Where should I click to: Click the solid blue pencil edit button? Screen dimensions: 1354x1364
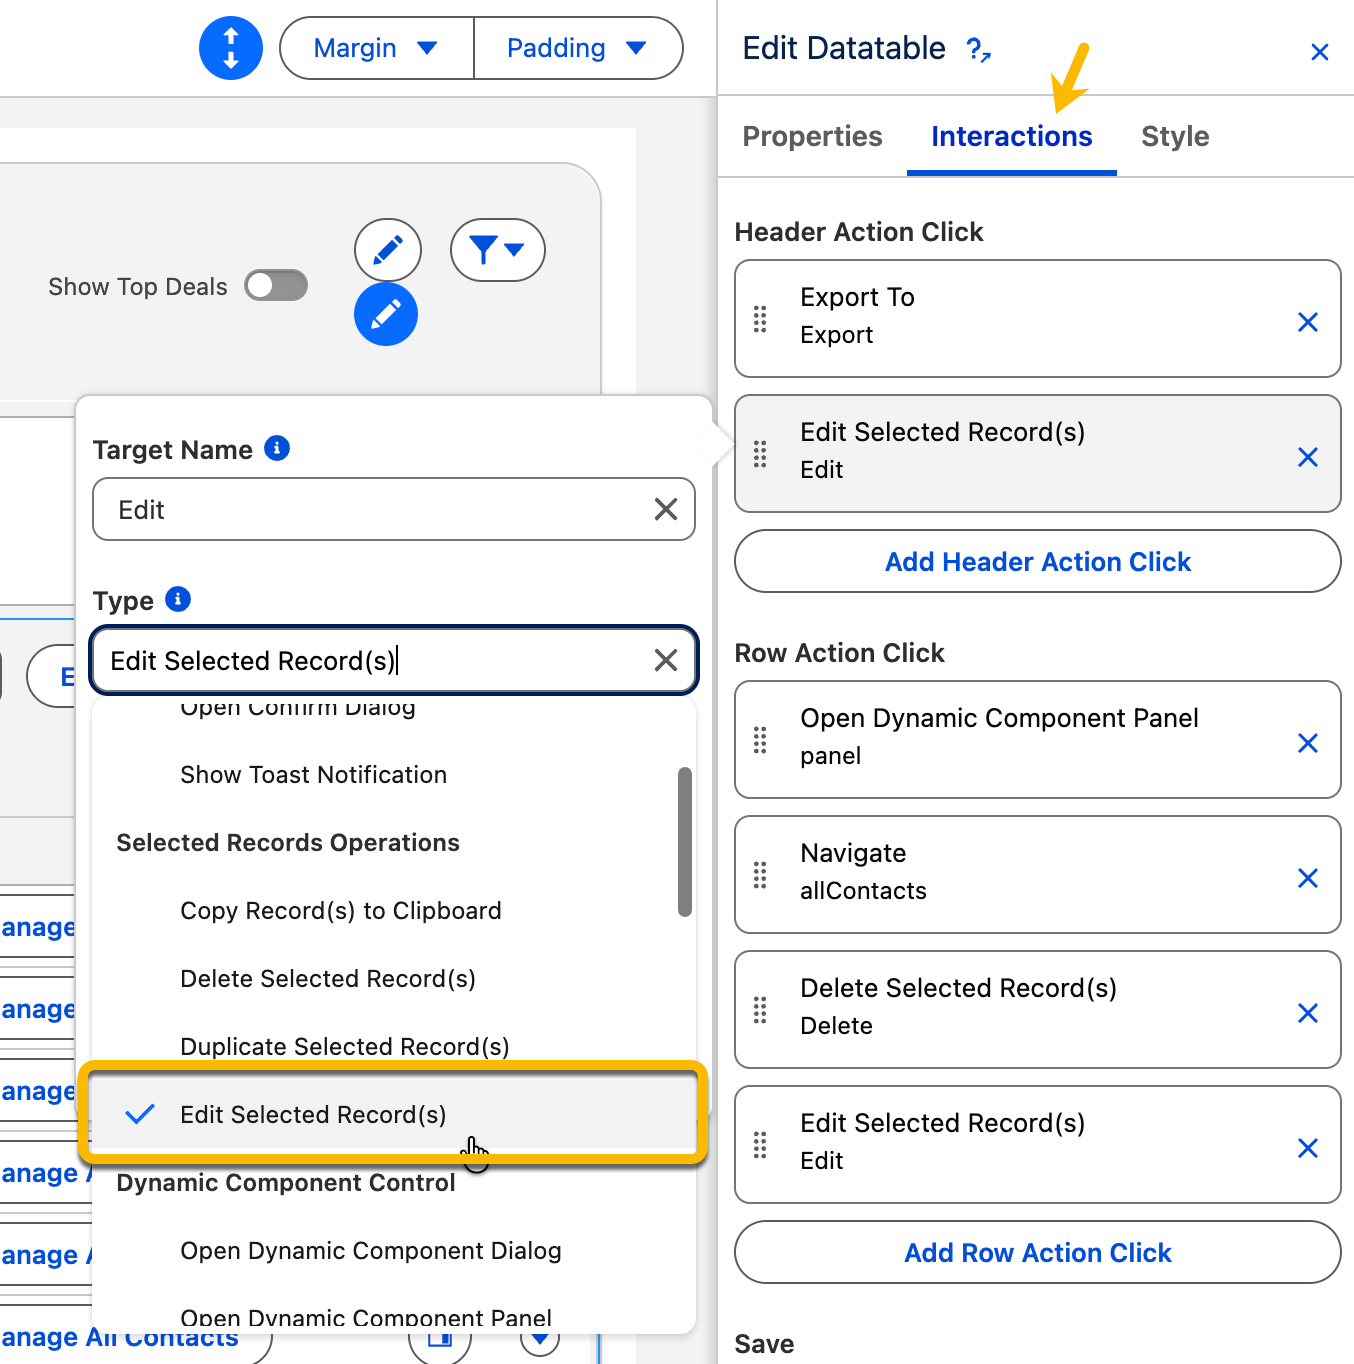[385, 314]
